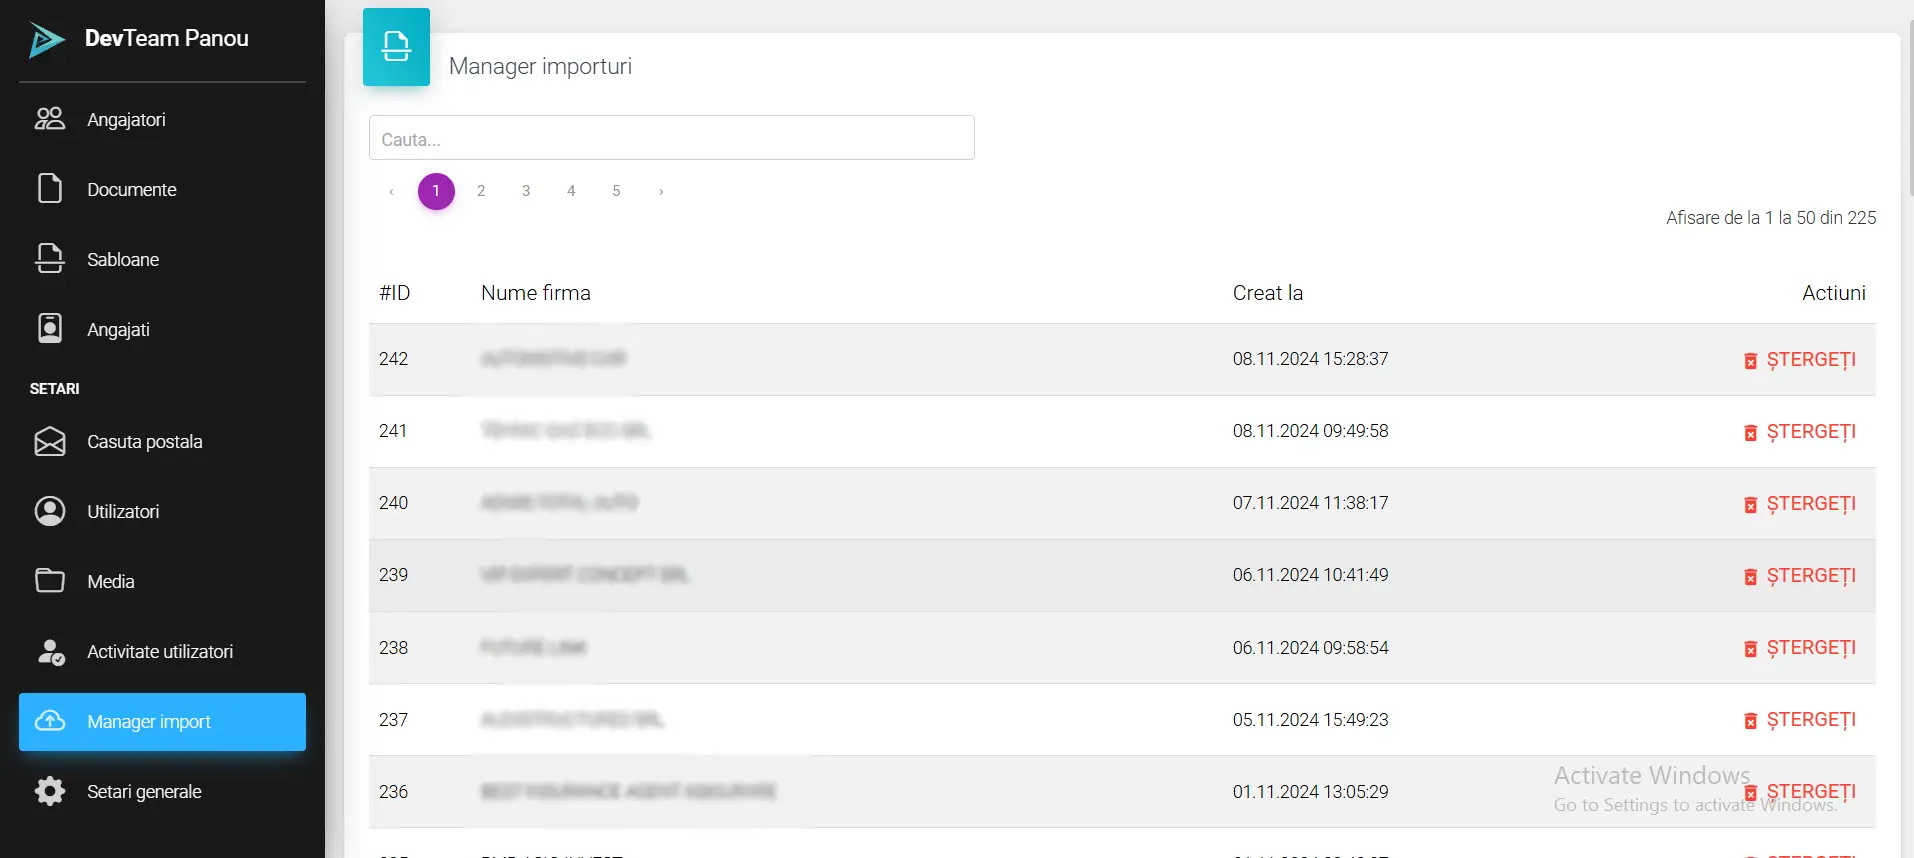Select Manager import in sidebar
The height and width of the screenshot is (858, 1914).
162,722
